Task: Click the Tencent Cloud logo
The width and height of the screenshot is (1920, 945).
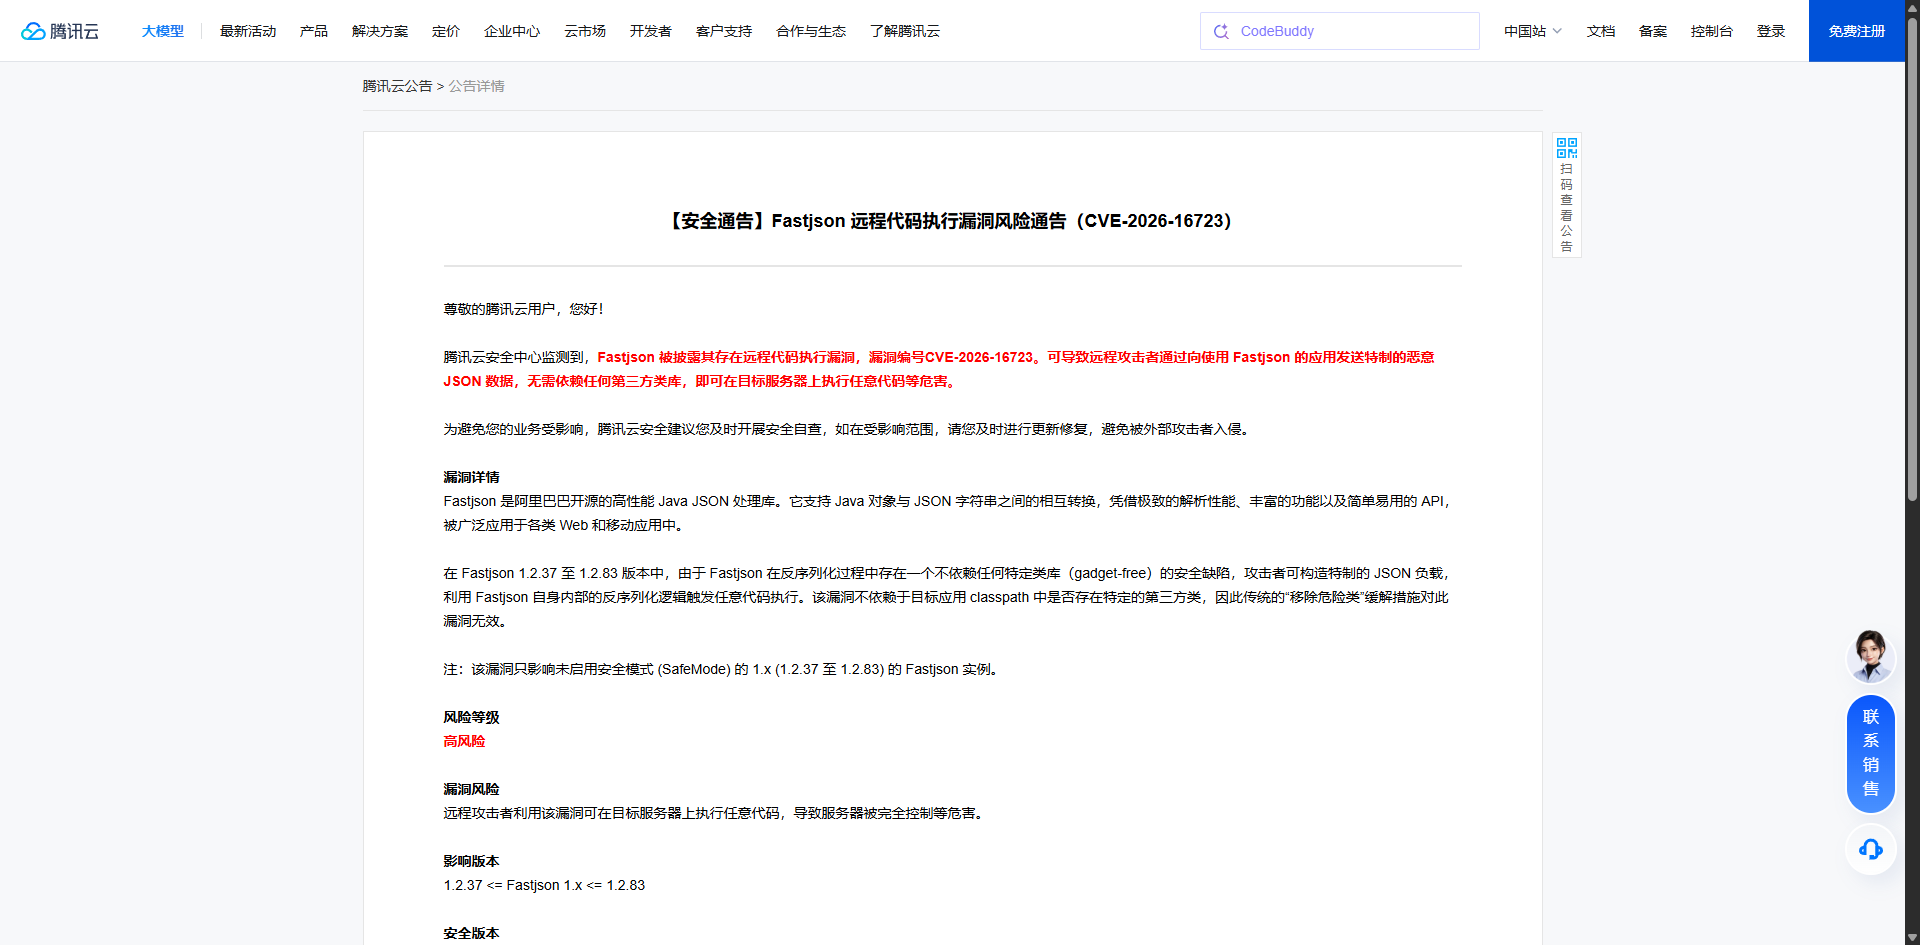Action: tap(60, 31)
